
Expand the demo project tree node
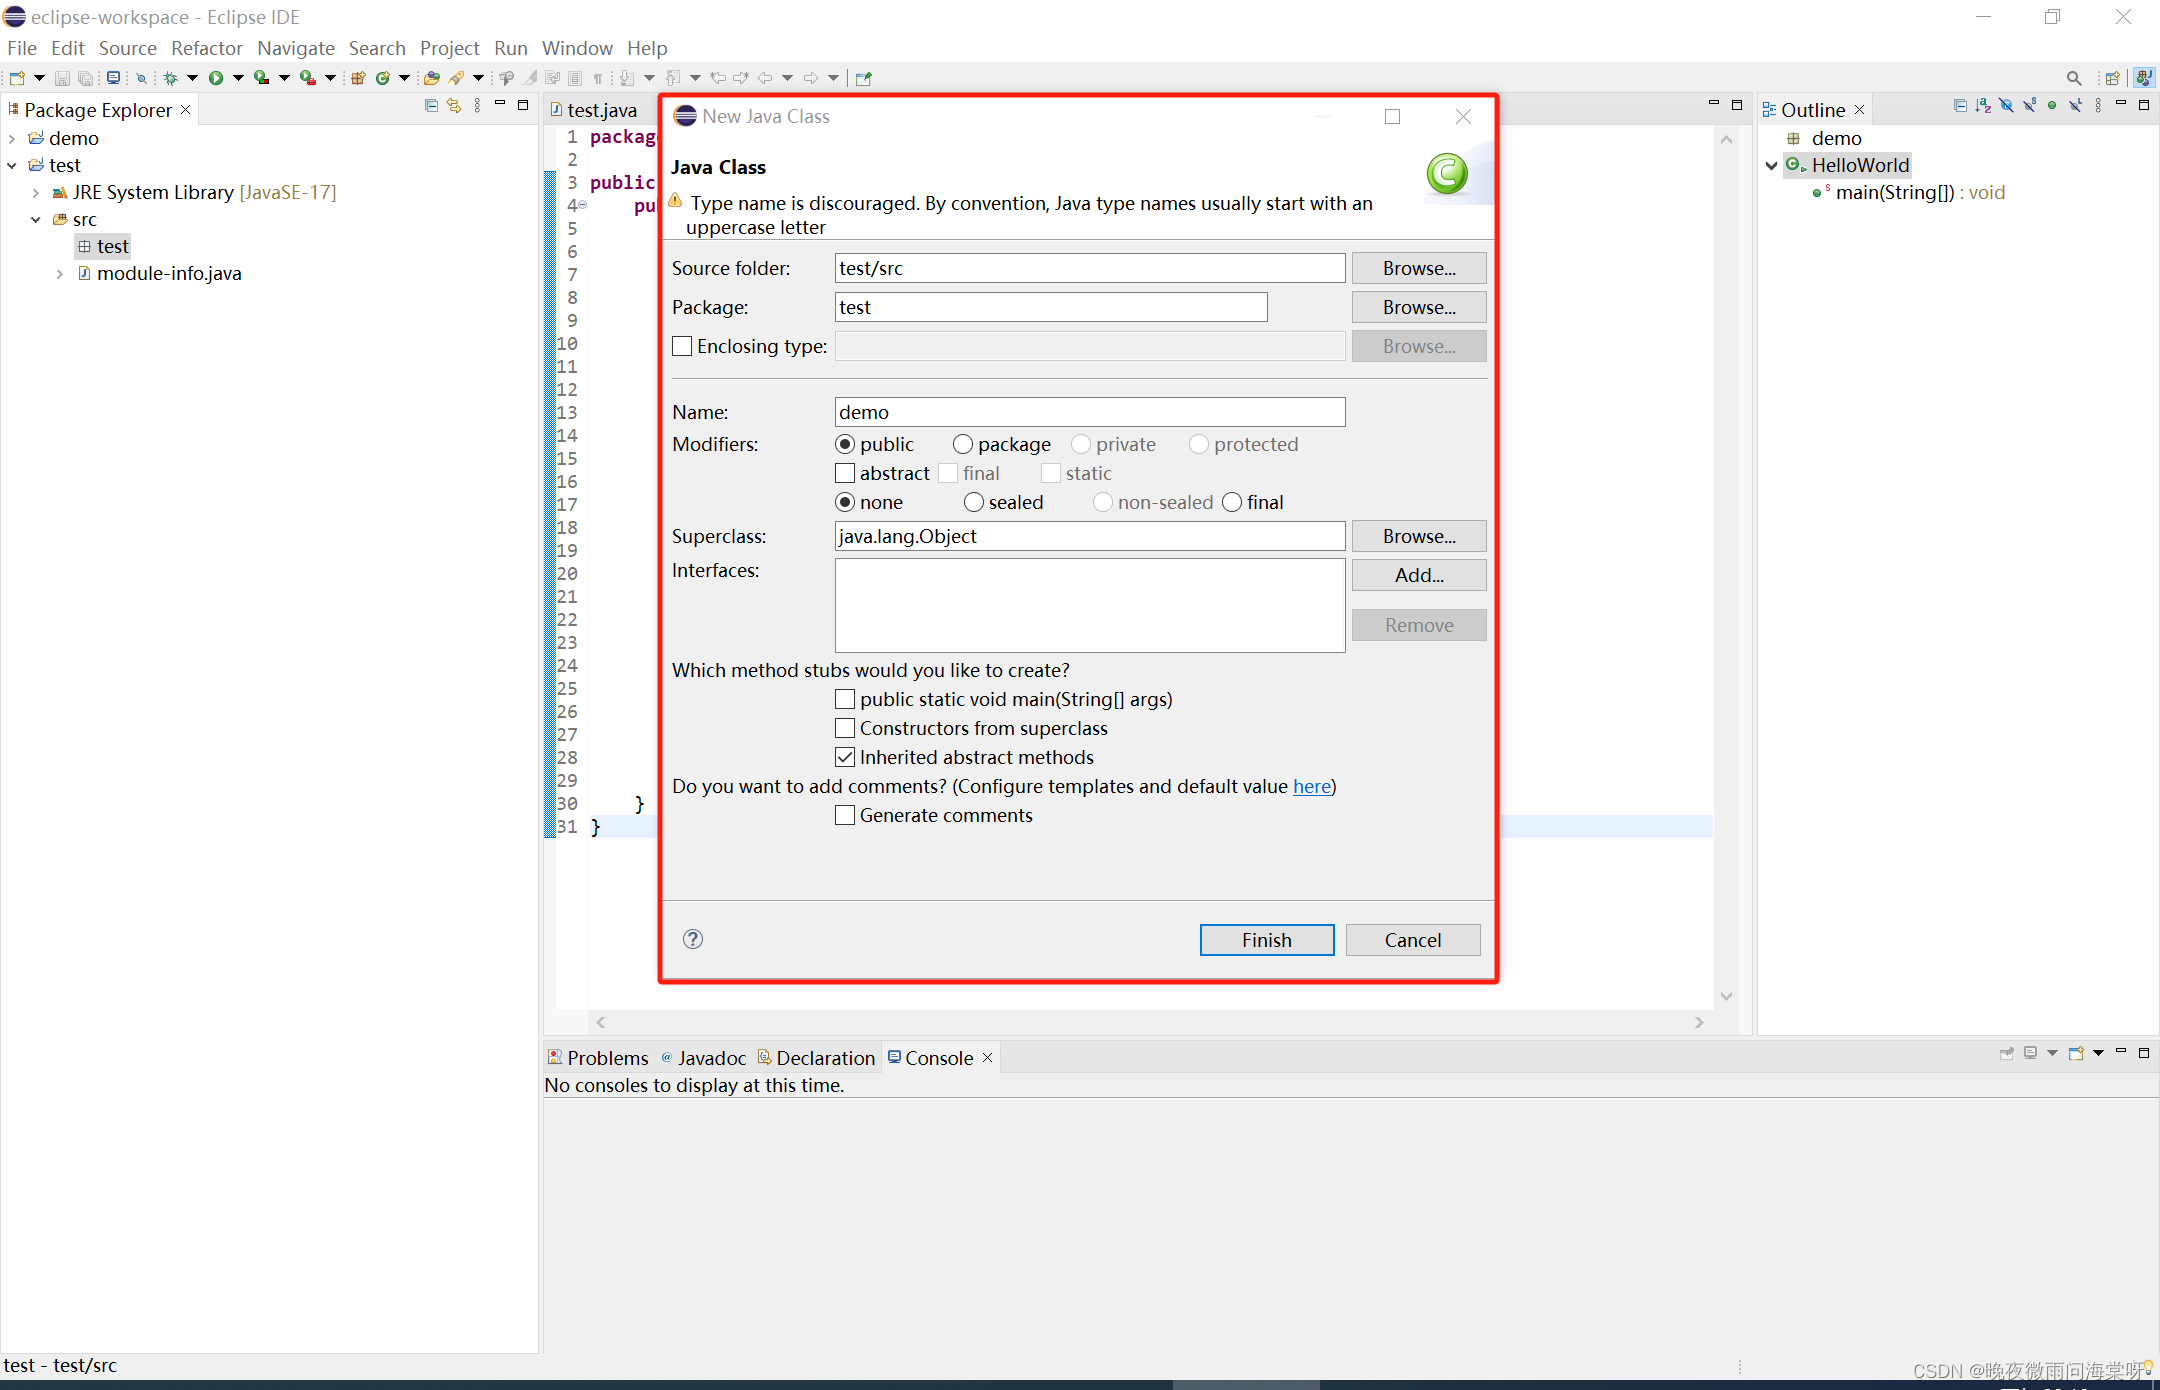(12, 138)
